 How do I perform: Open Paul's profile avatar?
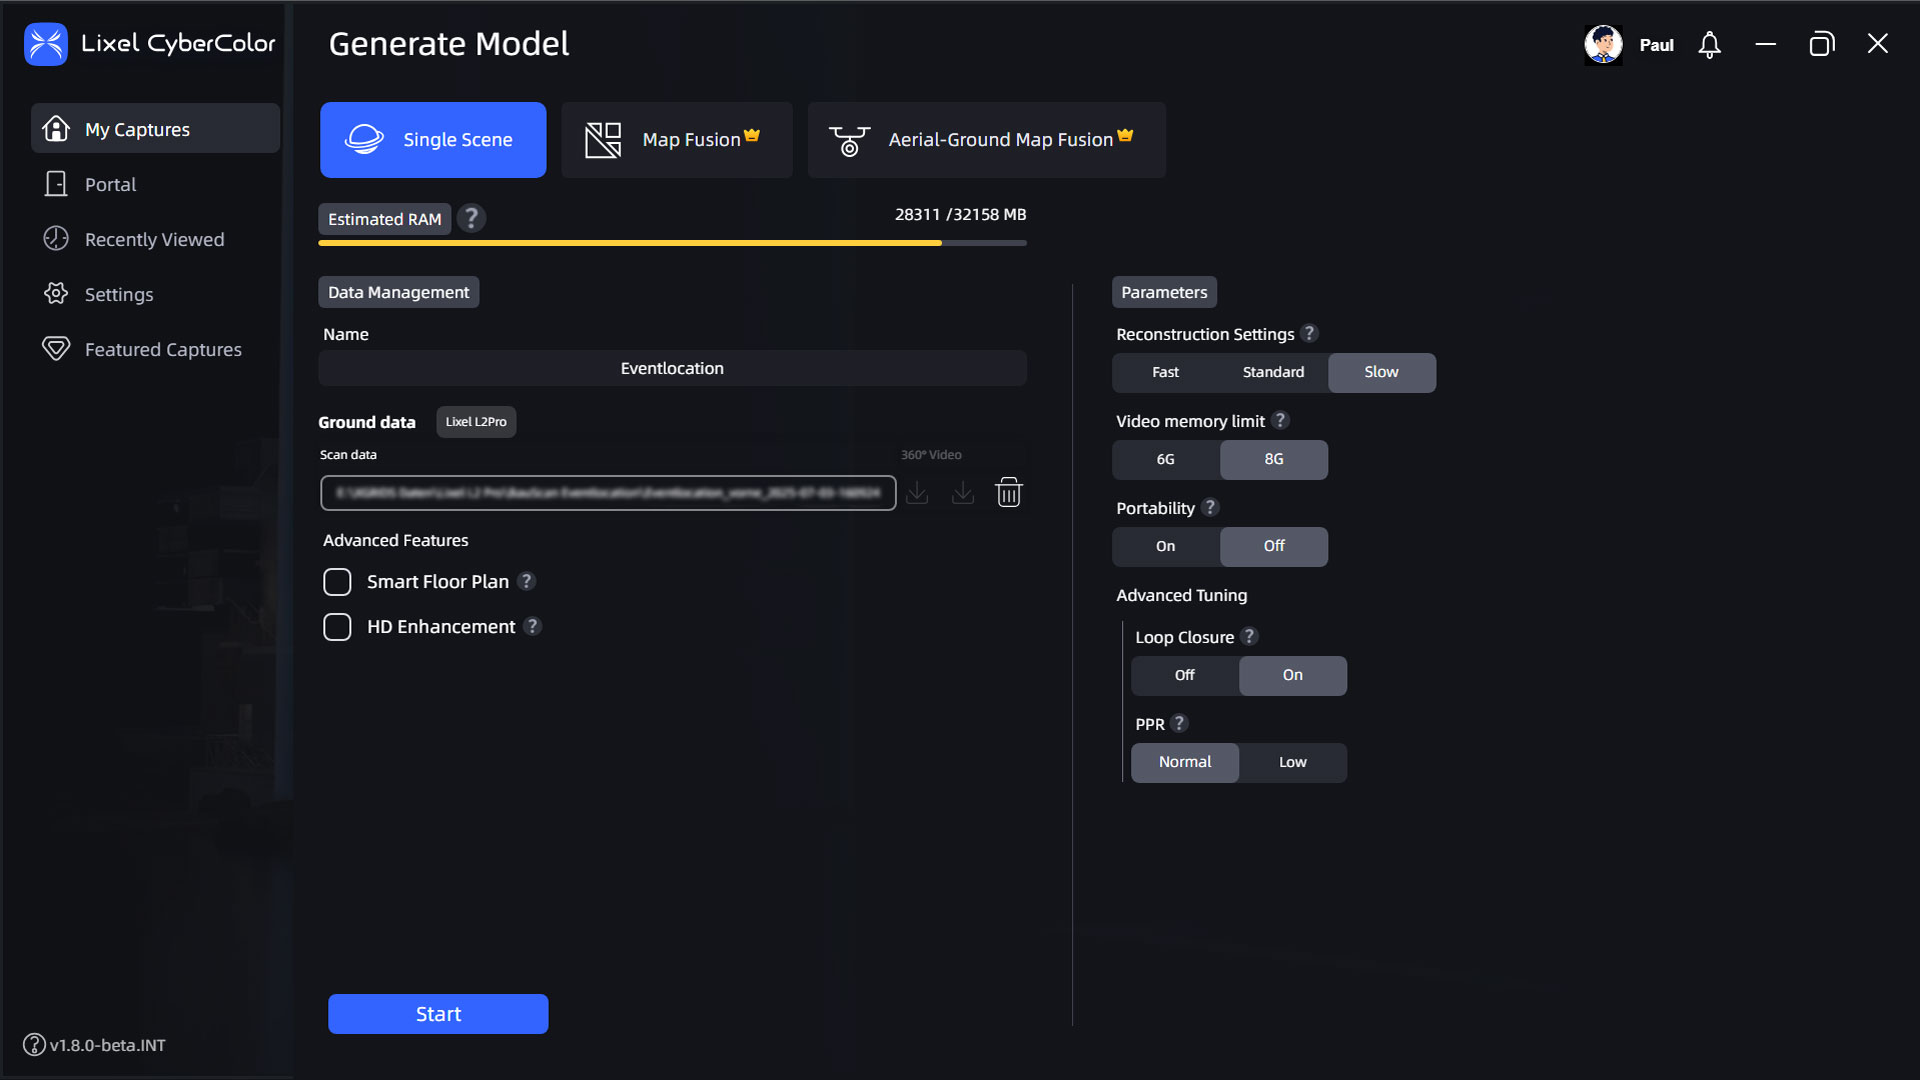(x=1603, y=45)
